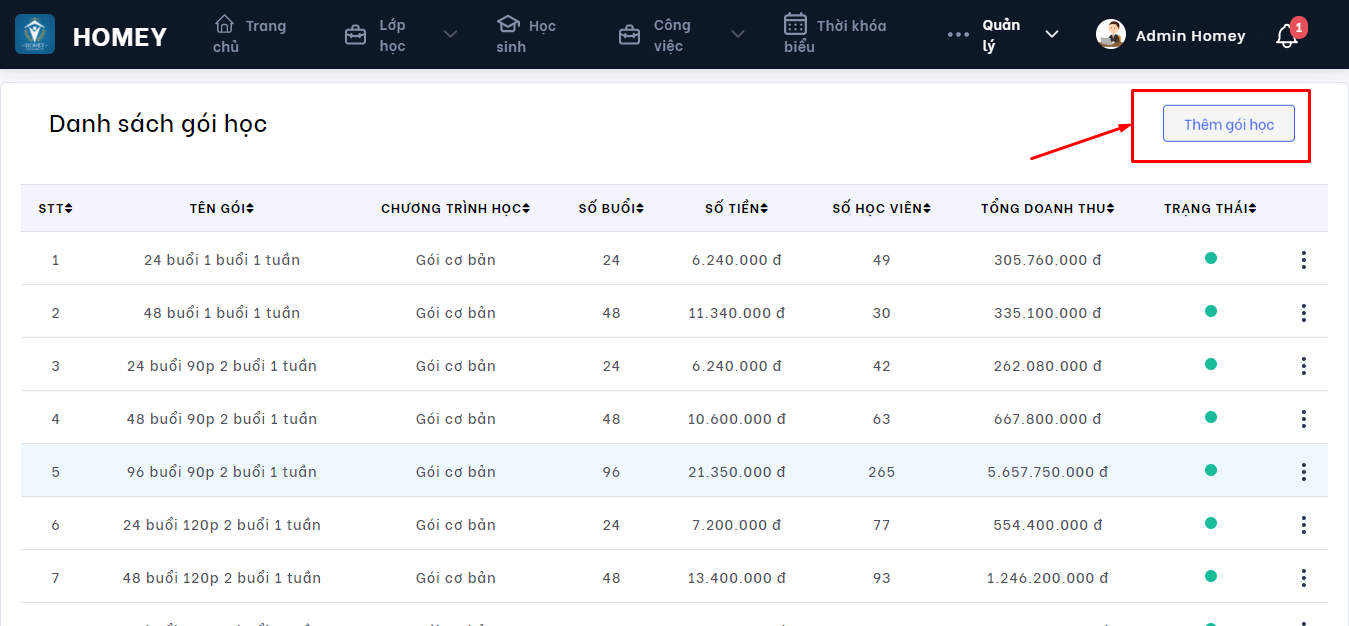Click the green status dot in row 7
The image size is (1349, 626).
click(1210, 576)
